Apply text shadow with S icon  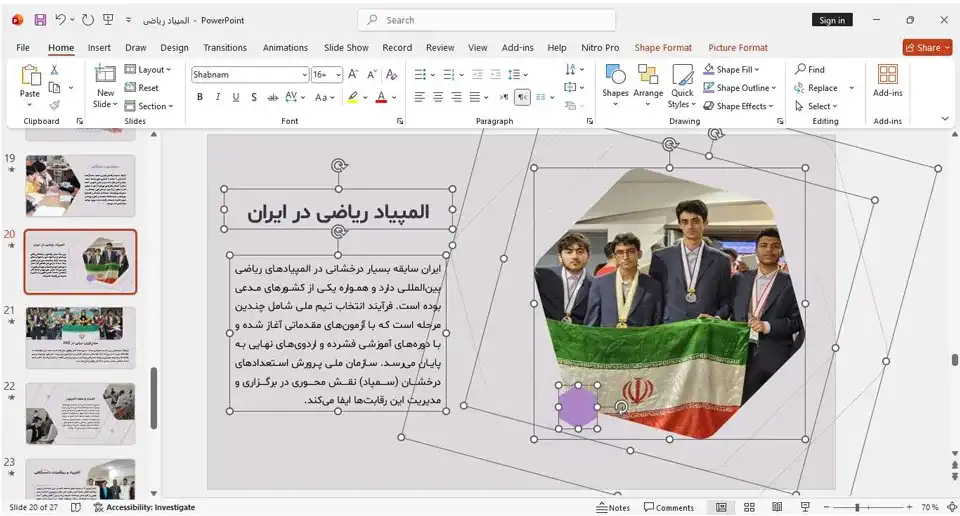(254, 97)
